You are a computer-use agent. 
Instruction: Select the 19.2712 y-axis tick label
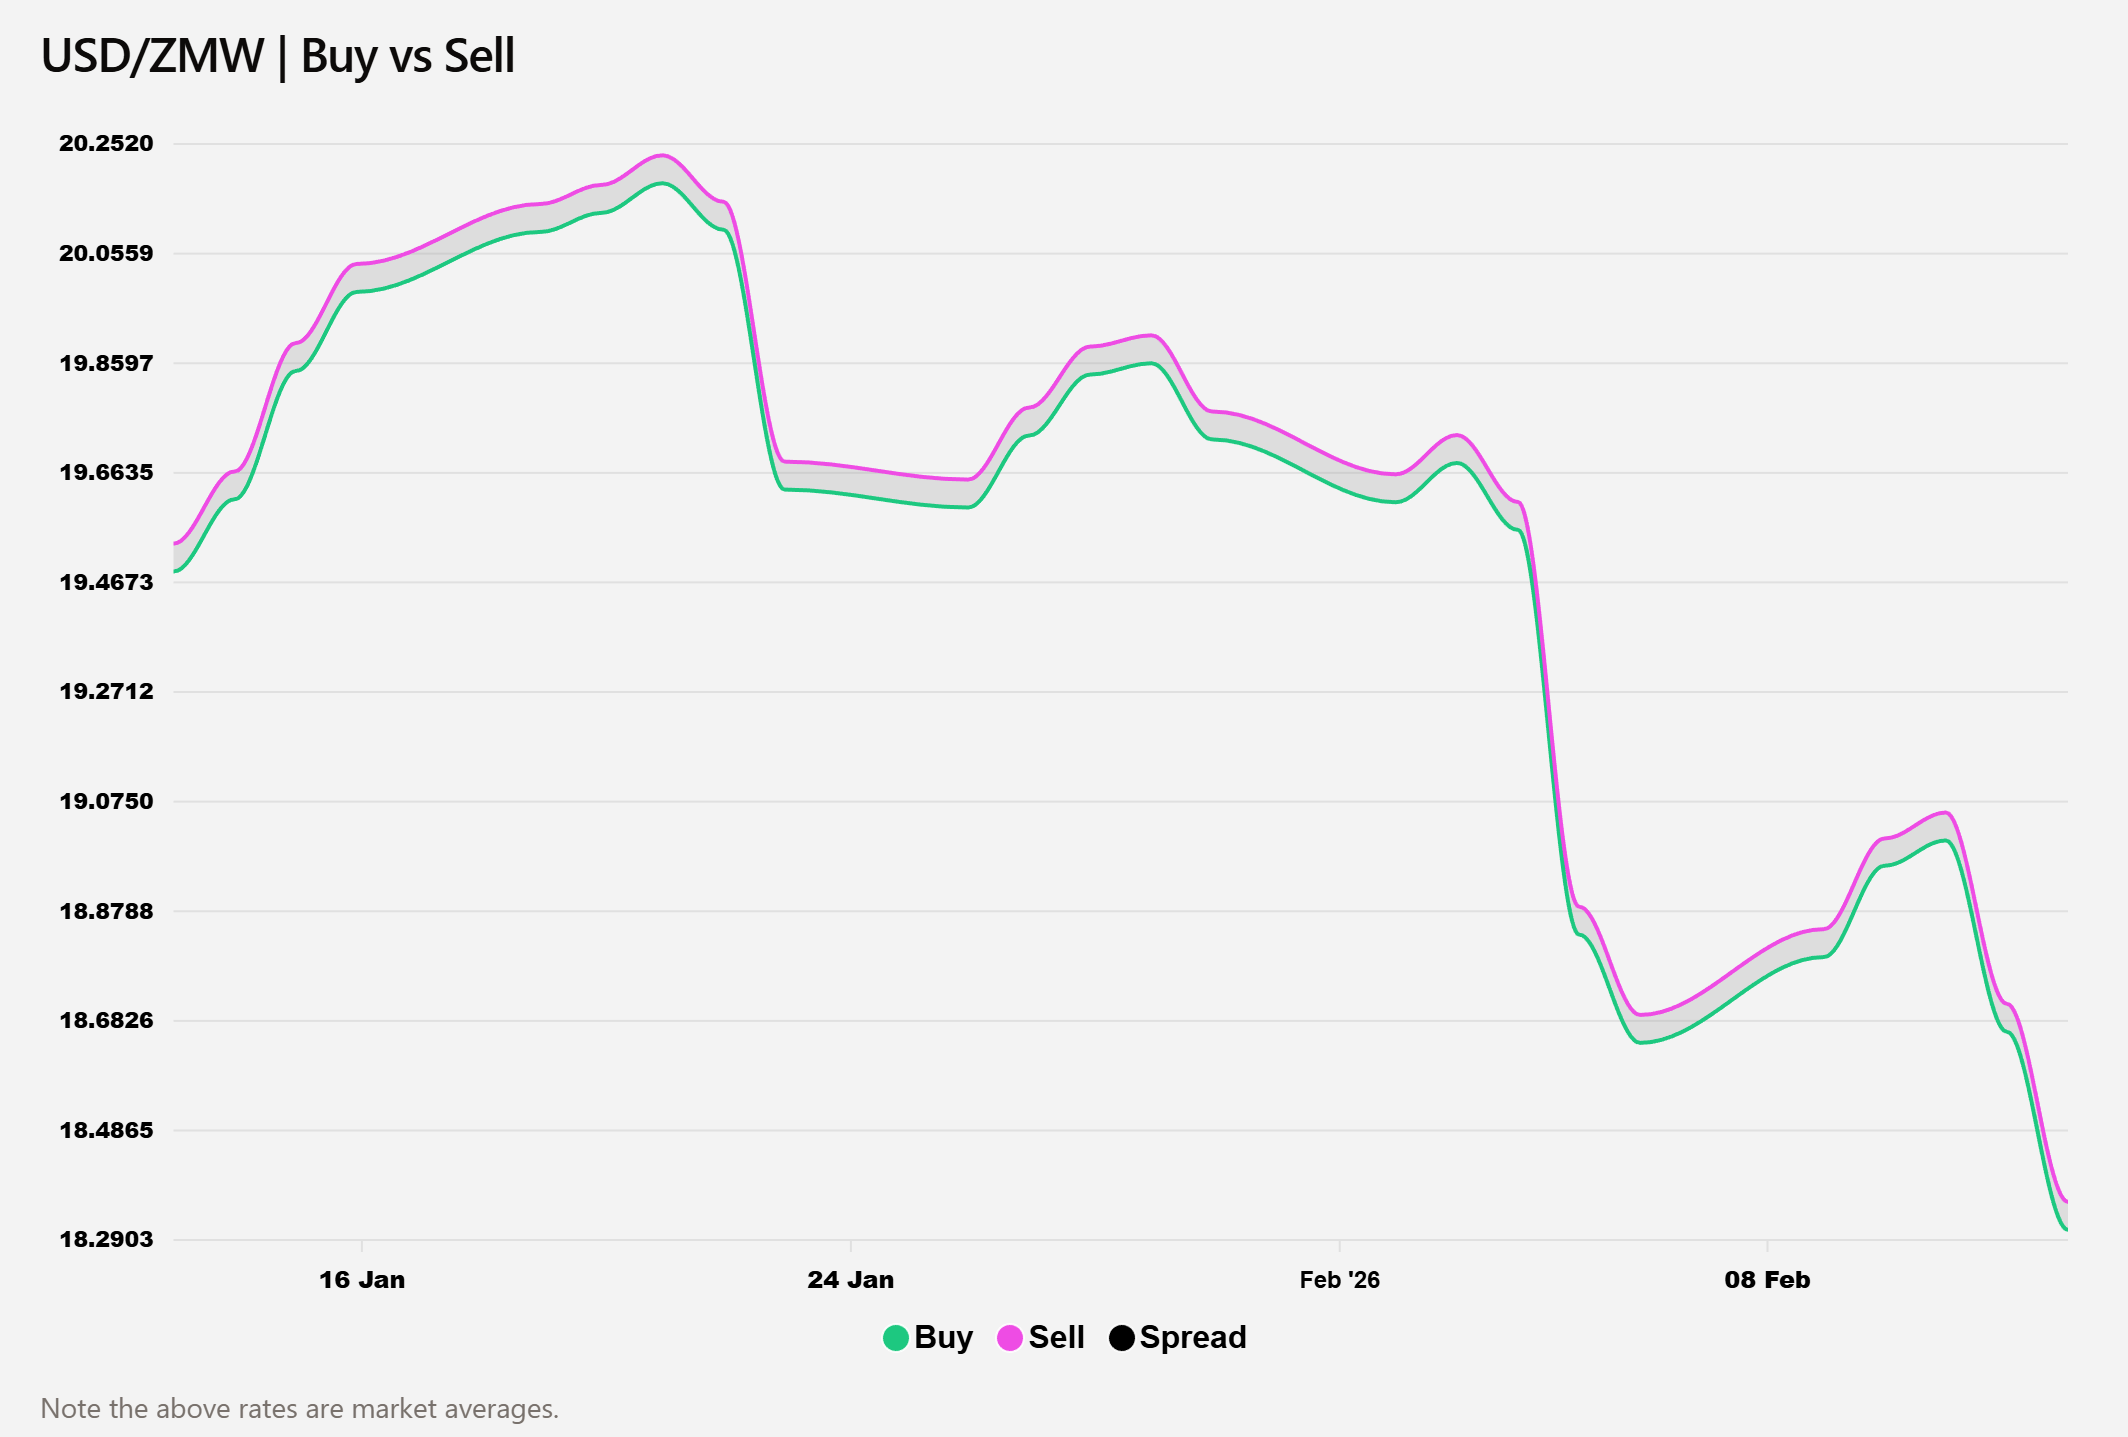[x=107, y=692]
